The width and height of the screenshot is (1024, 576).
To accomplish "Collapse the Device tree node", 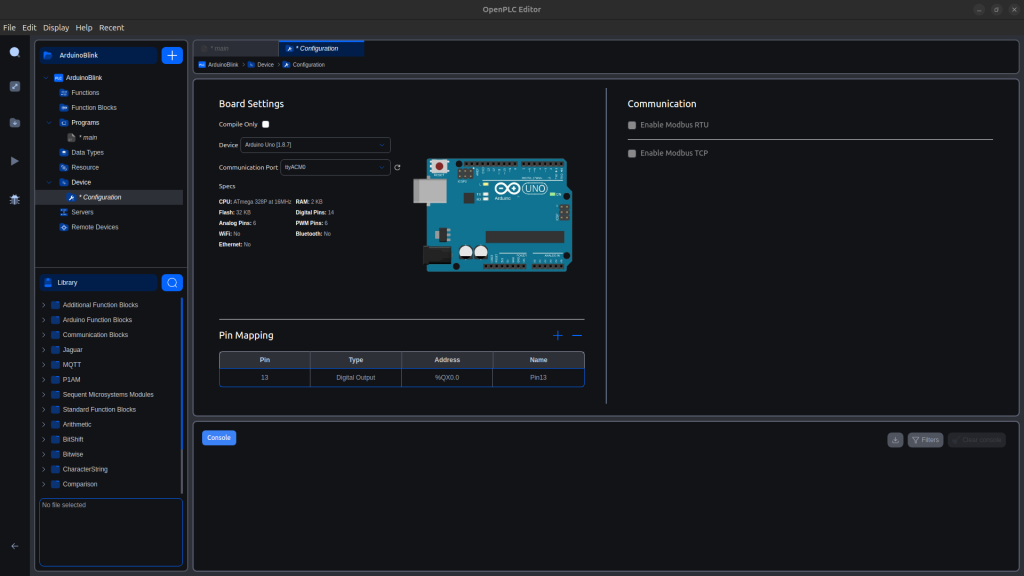I will 49,183.
